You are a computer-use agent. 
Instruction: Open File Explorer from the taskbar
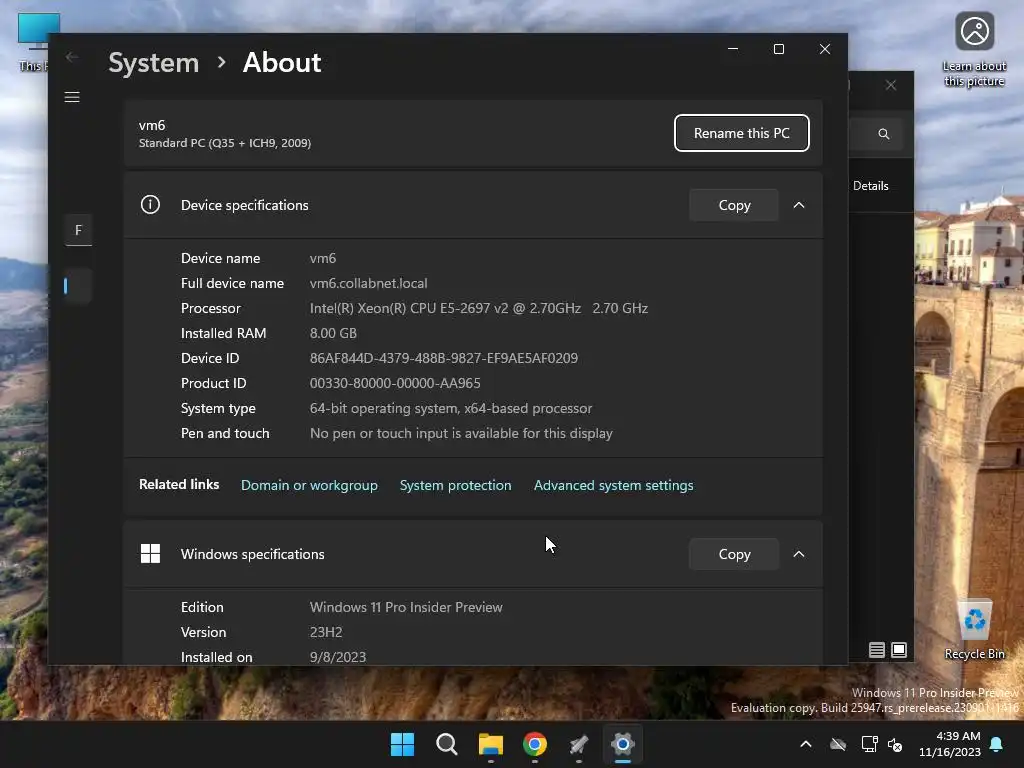490,744
